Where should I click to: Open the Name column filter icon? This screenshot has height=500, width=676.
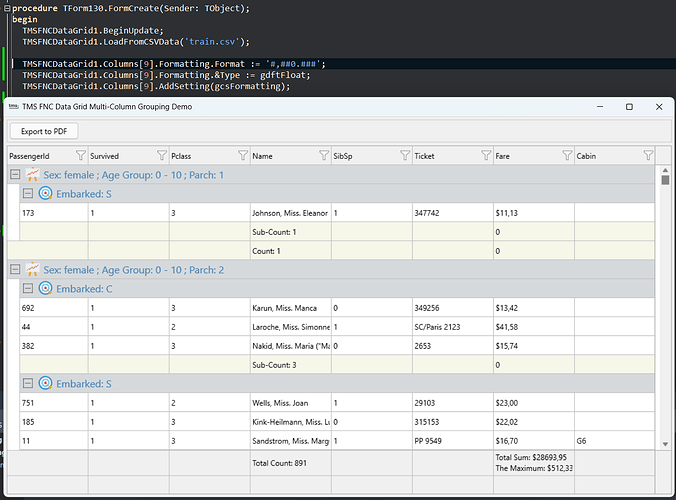point(323,155)
